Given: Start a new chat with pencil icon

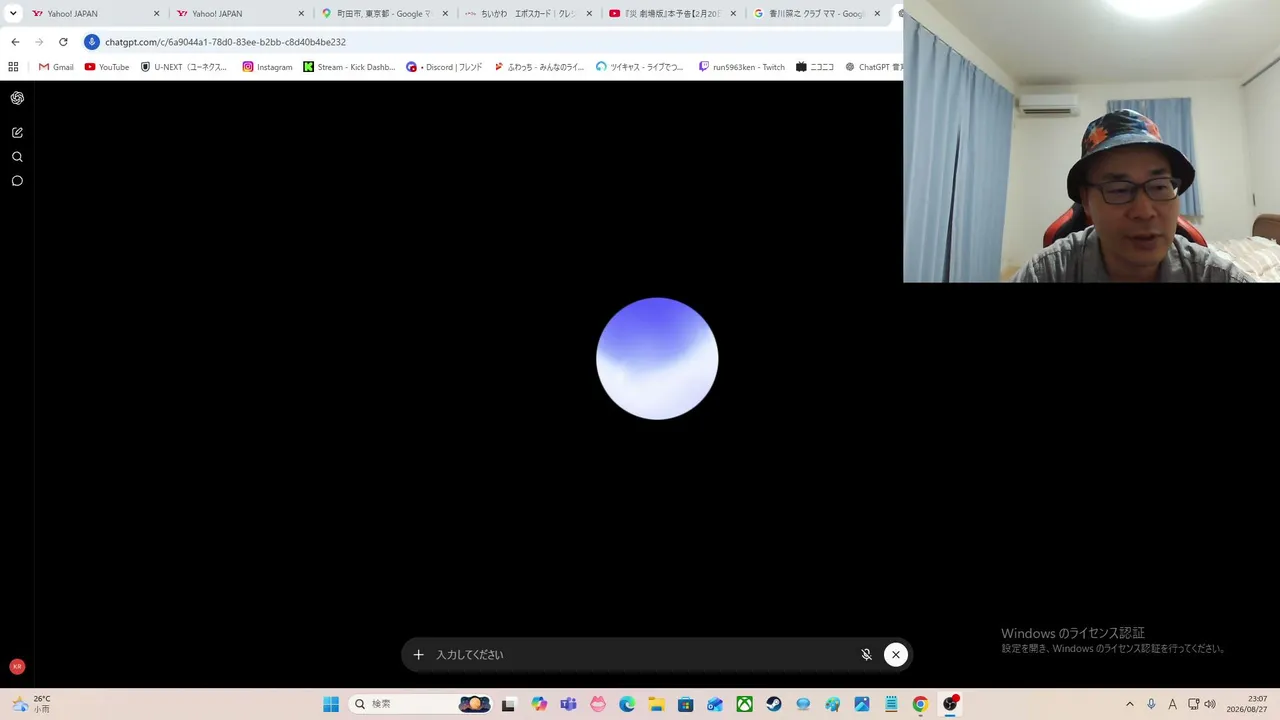Looking at the screenshot, I should point(17,132).
